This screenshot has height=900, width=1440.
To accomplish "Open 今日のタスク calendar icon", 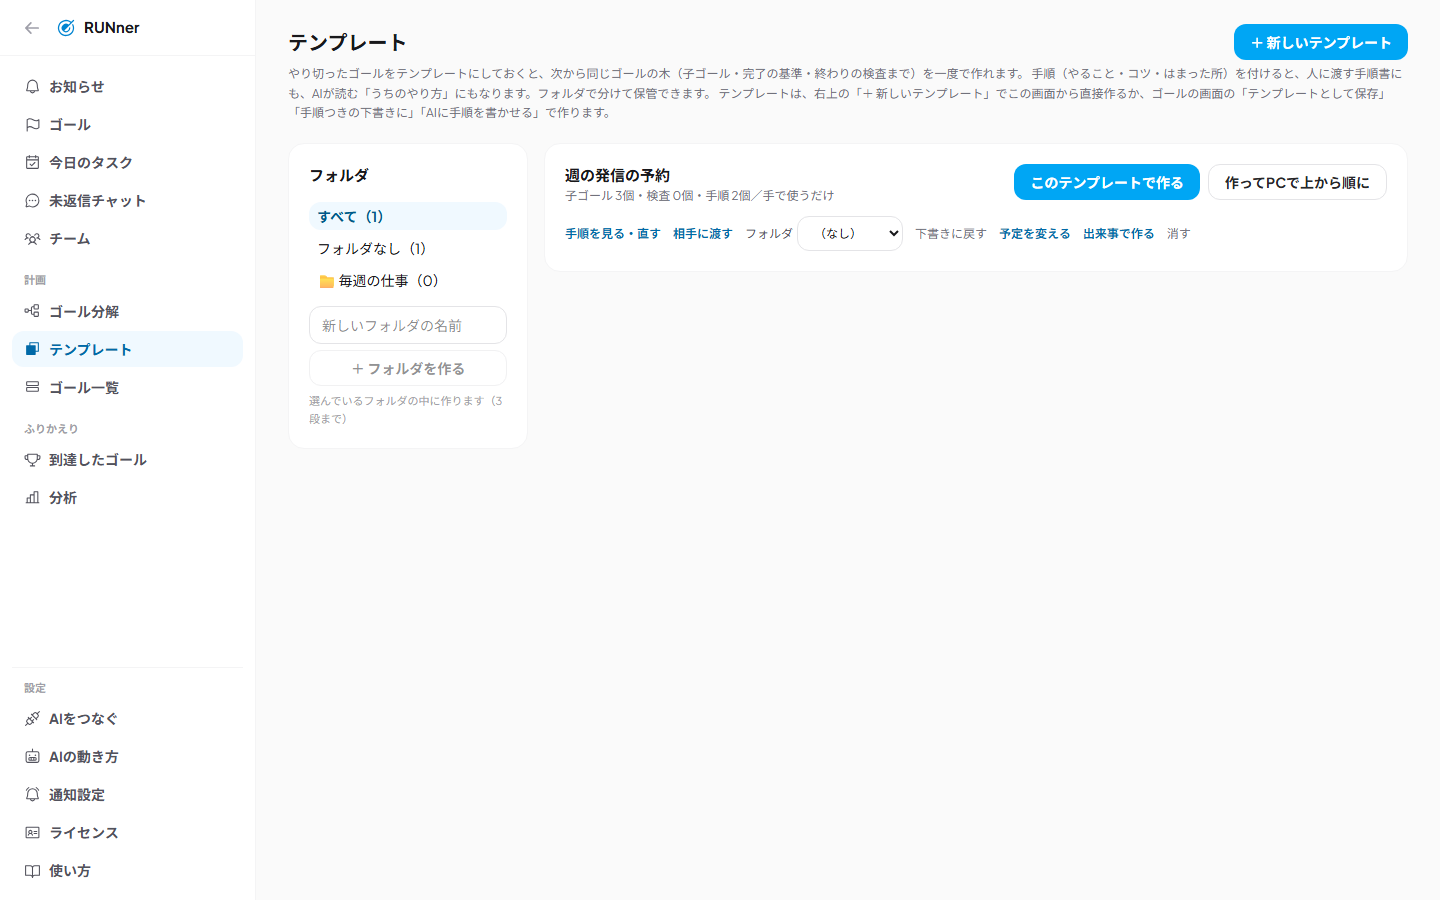I will [33, 163].
